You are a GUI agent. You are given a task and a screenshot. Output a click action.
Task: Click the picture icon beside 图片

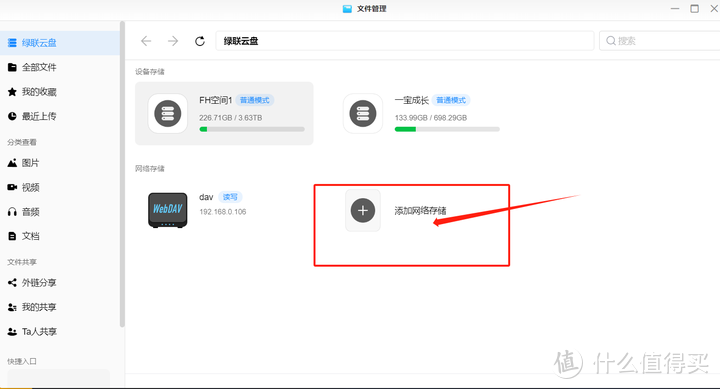[x=12, y=163]
